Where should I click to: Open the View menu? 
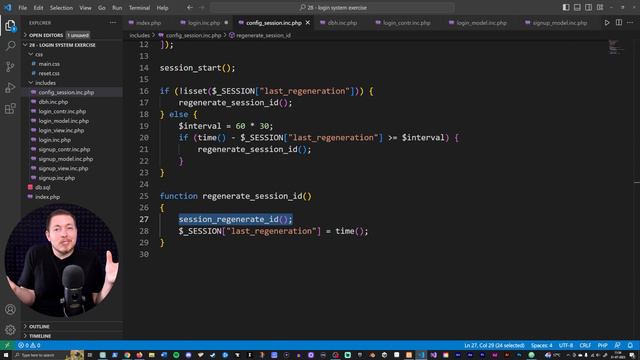point(85,8)
